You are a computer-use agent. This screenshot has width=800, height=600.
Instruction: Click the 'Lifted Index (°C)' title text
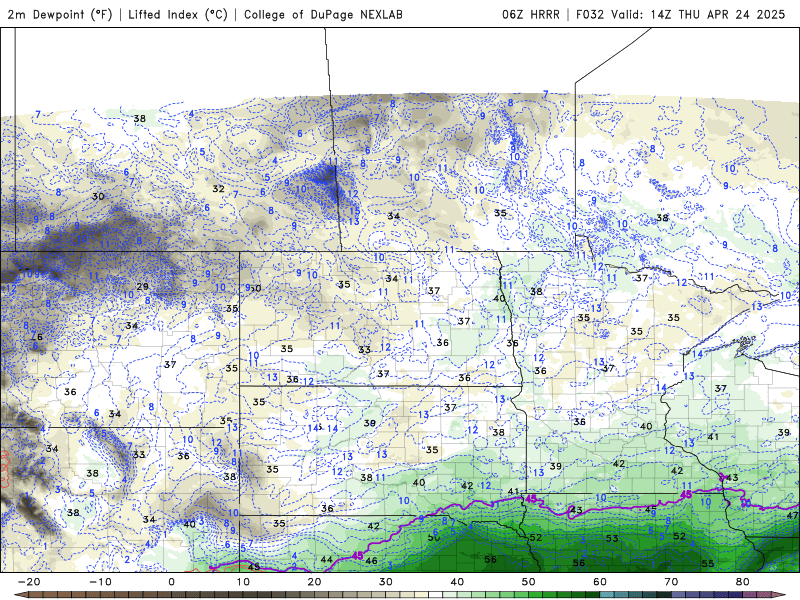178,14
